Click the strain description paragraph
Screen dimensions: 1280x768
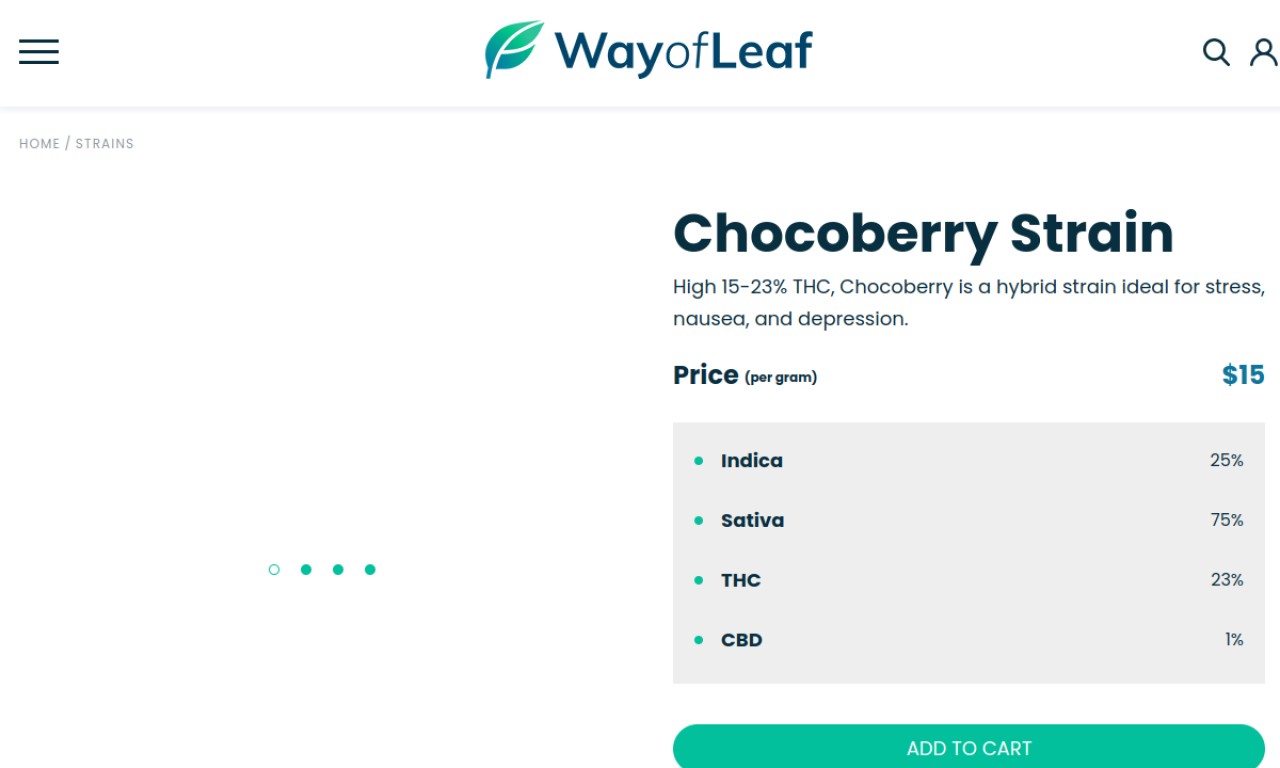click(969, 303)
